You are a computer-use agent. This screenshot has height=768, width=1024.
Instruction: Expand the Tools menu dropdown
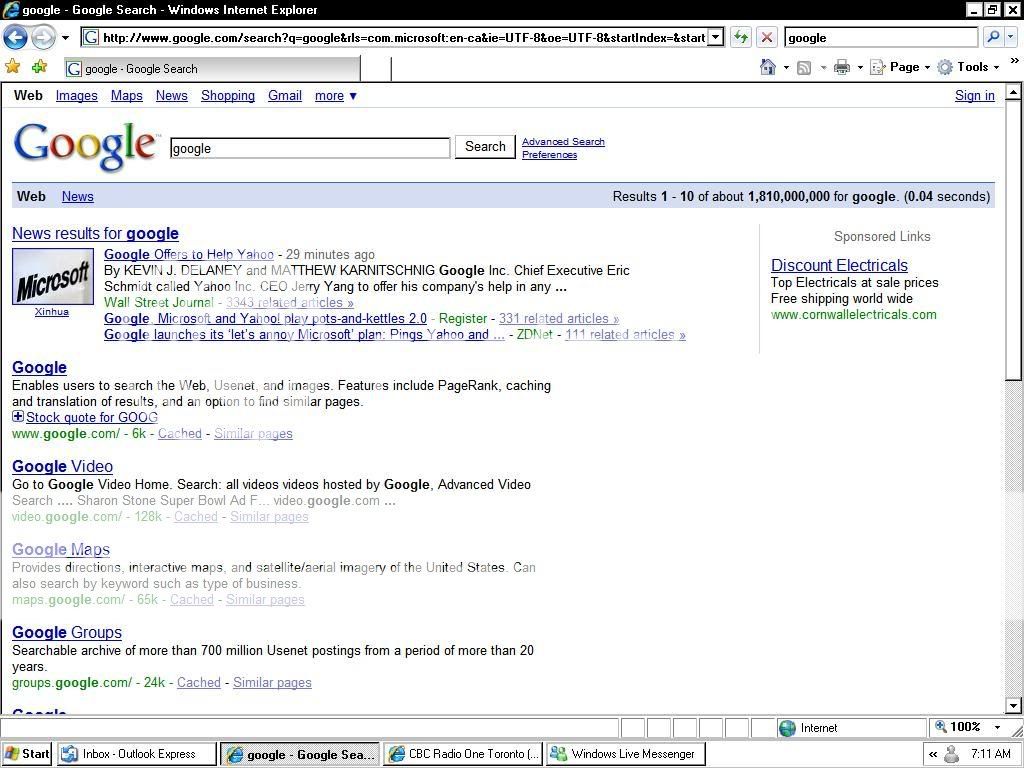tap(968, 67)
